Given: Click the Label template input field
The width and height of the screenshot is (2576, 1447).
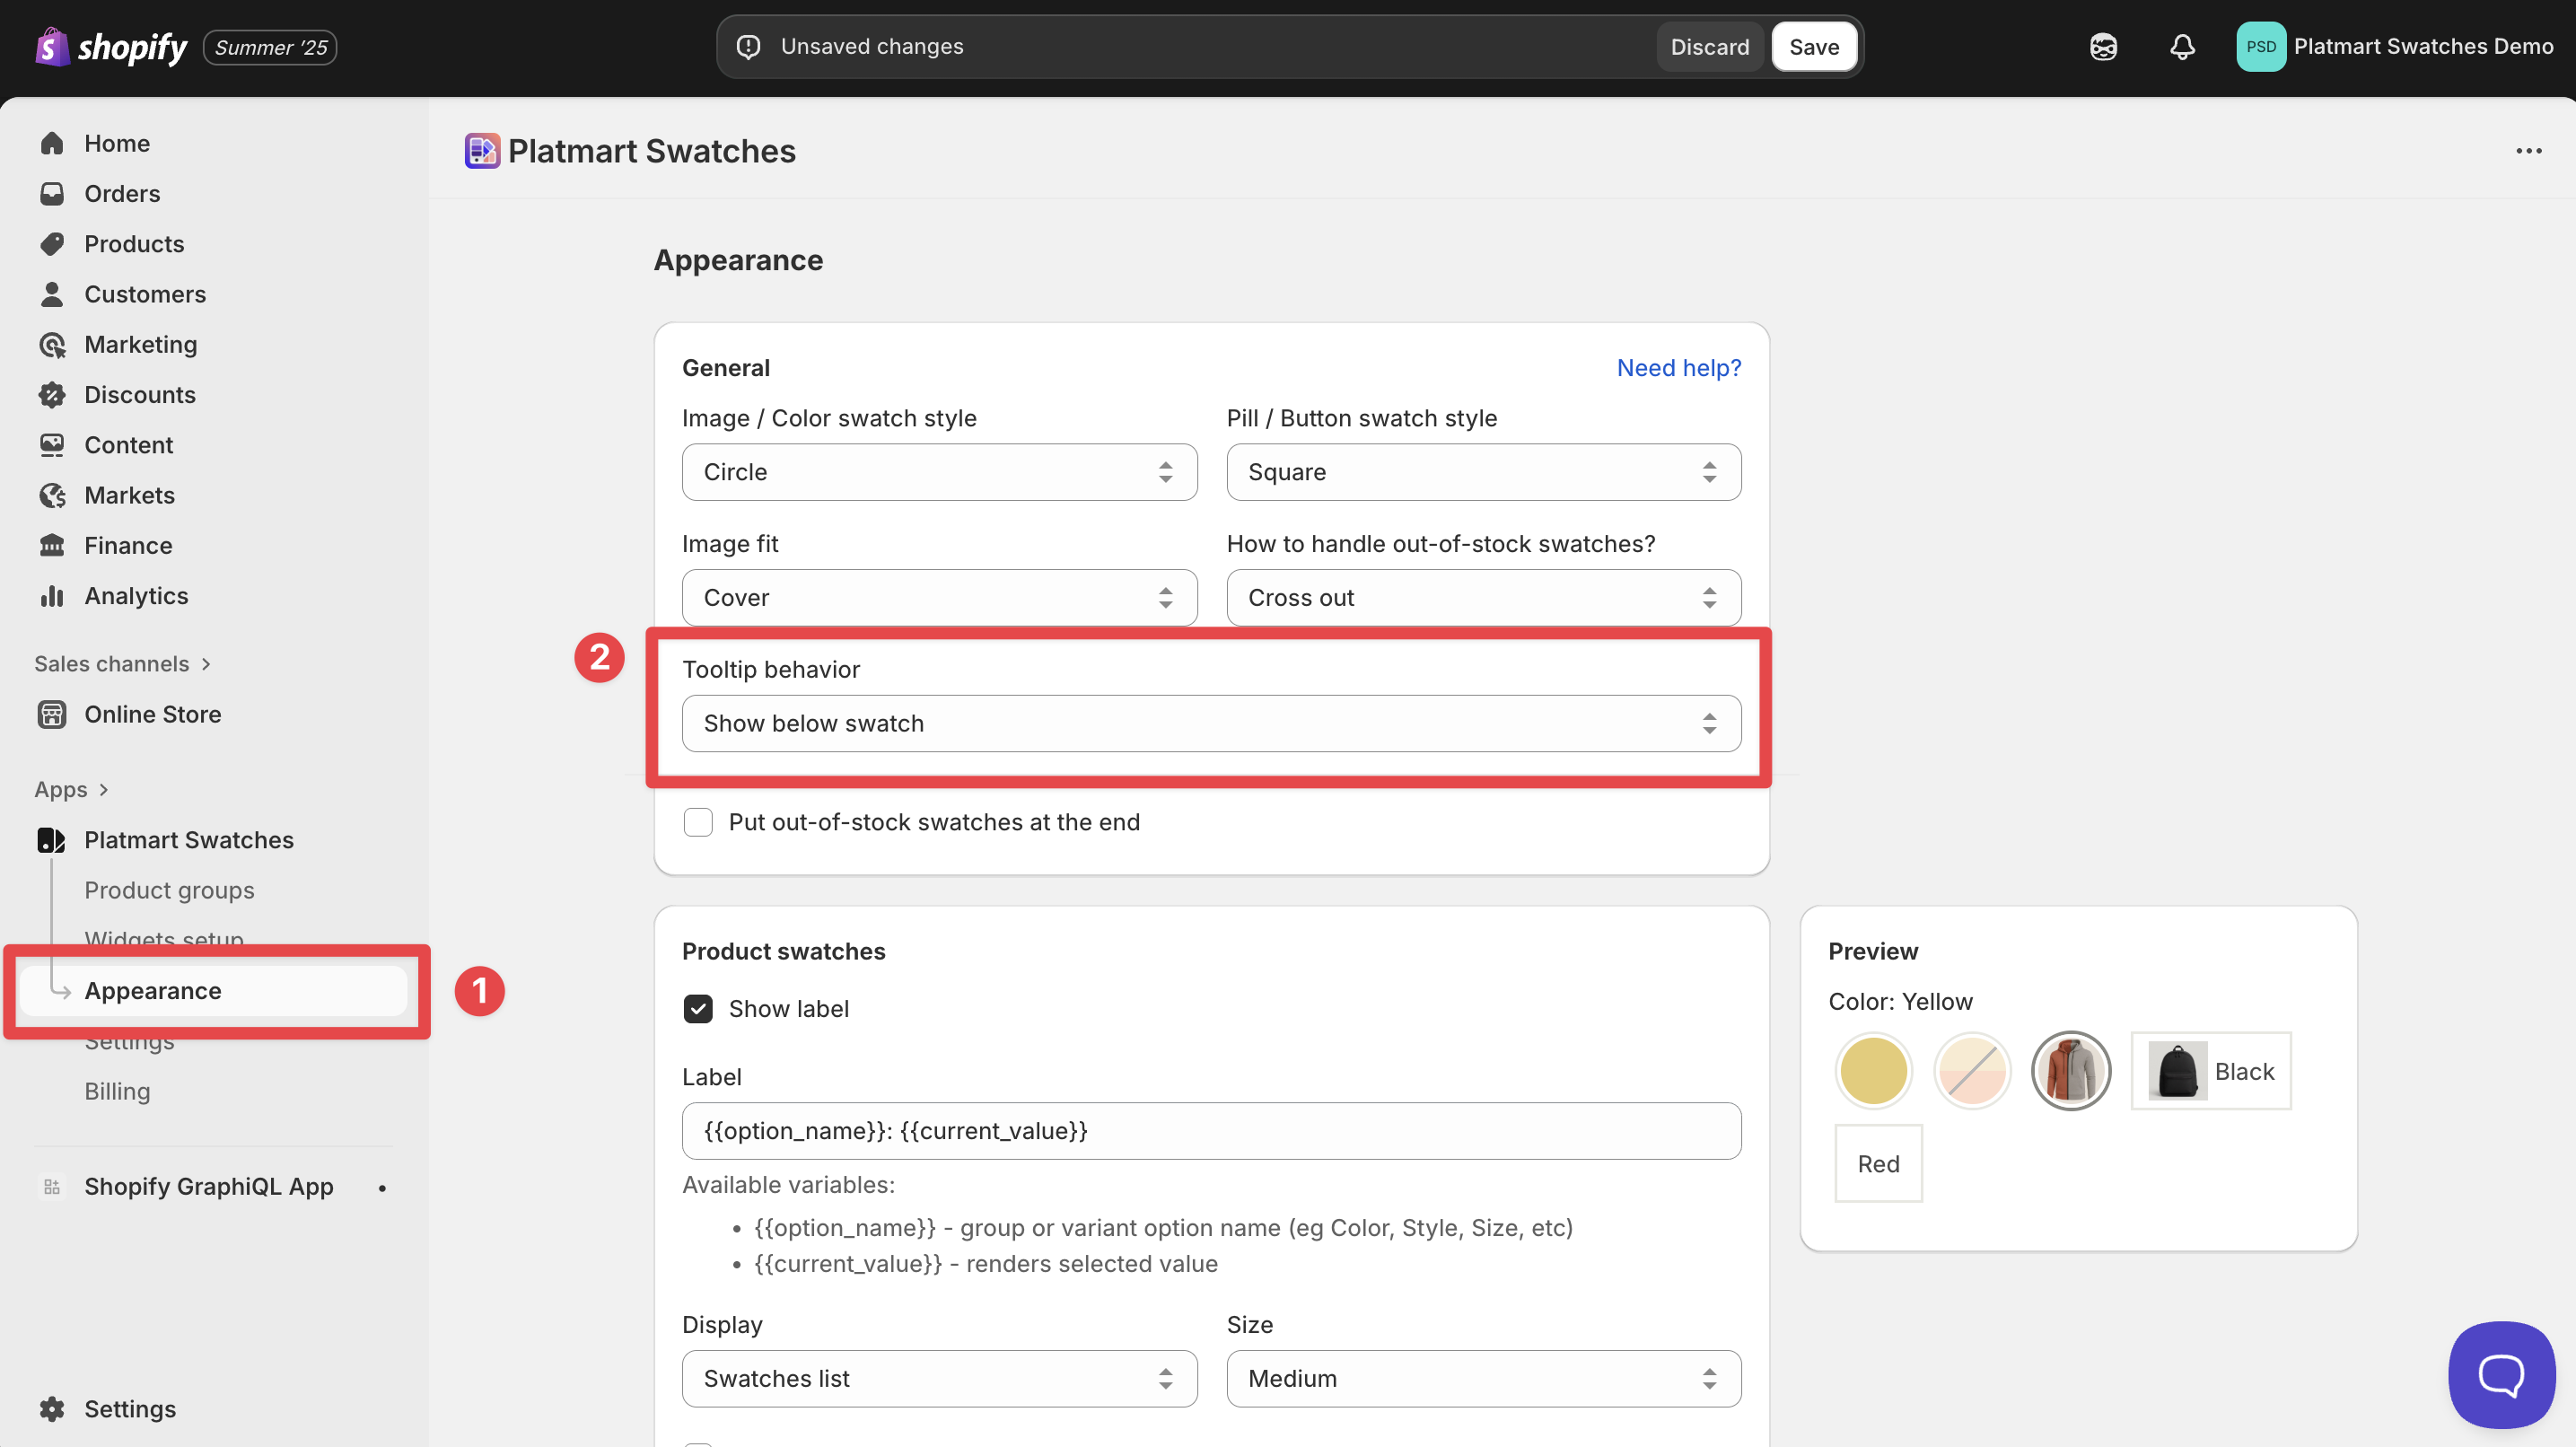Looking at the screenshot, I should coord(1211,1132).
